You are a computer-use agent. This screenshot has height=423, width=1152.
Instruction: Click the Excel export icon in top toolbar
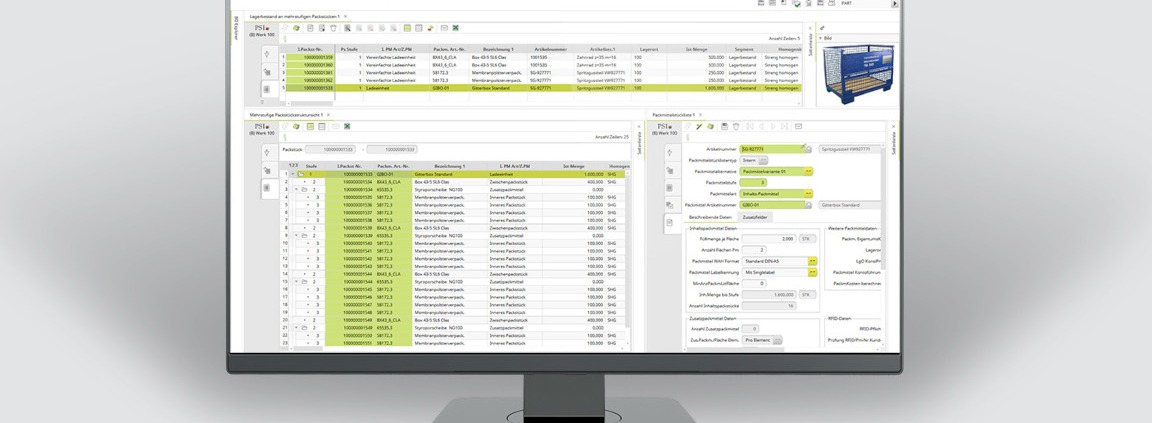[456, 28]
